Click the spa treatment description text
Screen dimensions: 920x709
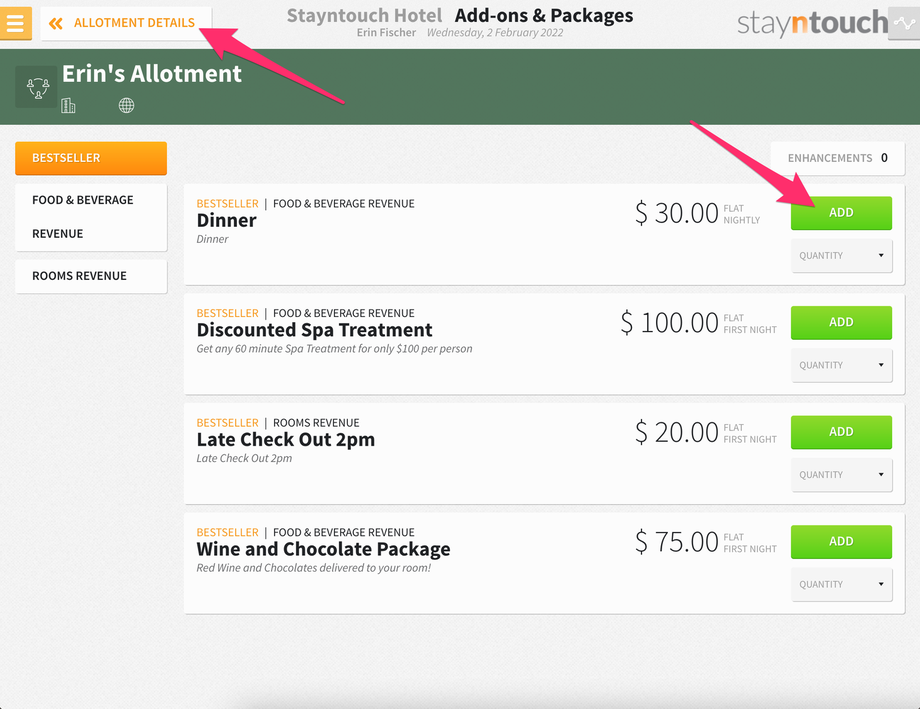[x=334, y=349]
